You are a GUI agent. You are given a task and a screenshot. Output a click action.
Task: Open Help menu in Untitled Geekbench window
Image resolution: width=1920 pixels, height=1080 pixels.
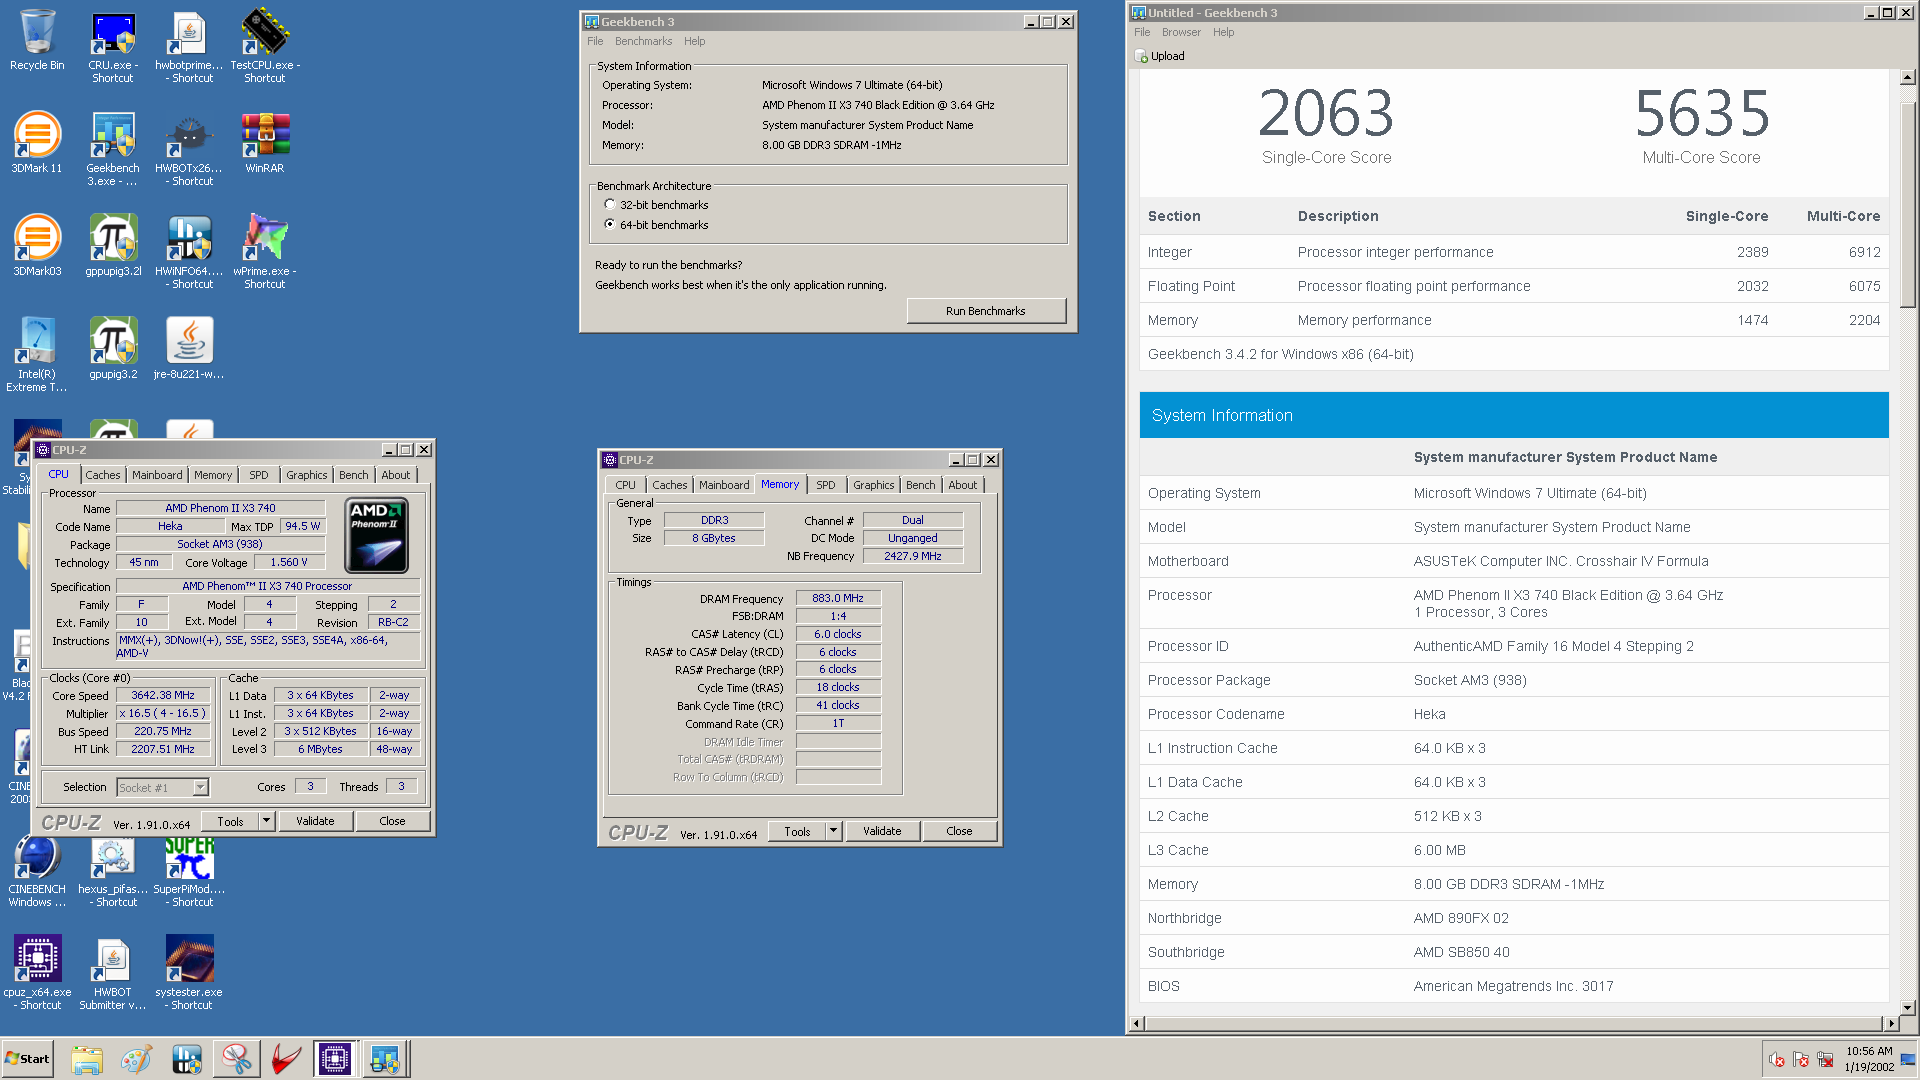(1223, 32)
